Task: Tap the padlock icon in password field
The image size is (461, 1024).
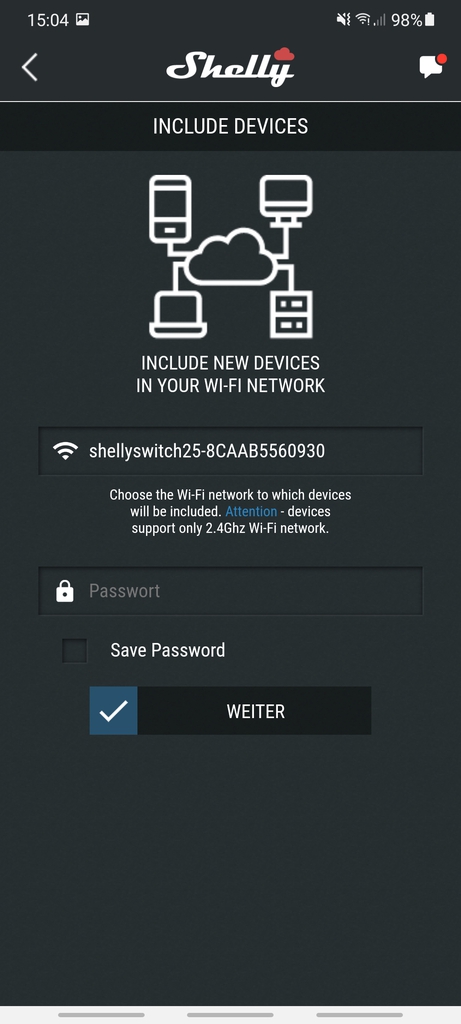Action: [65, 591]
